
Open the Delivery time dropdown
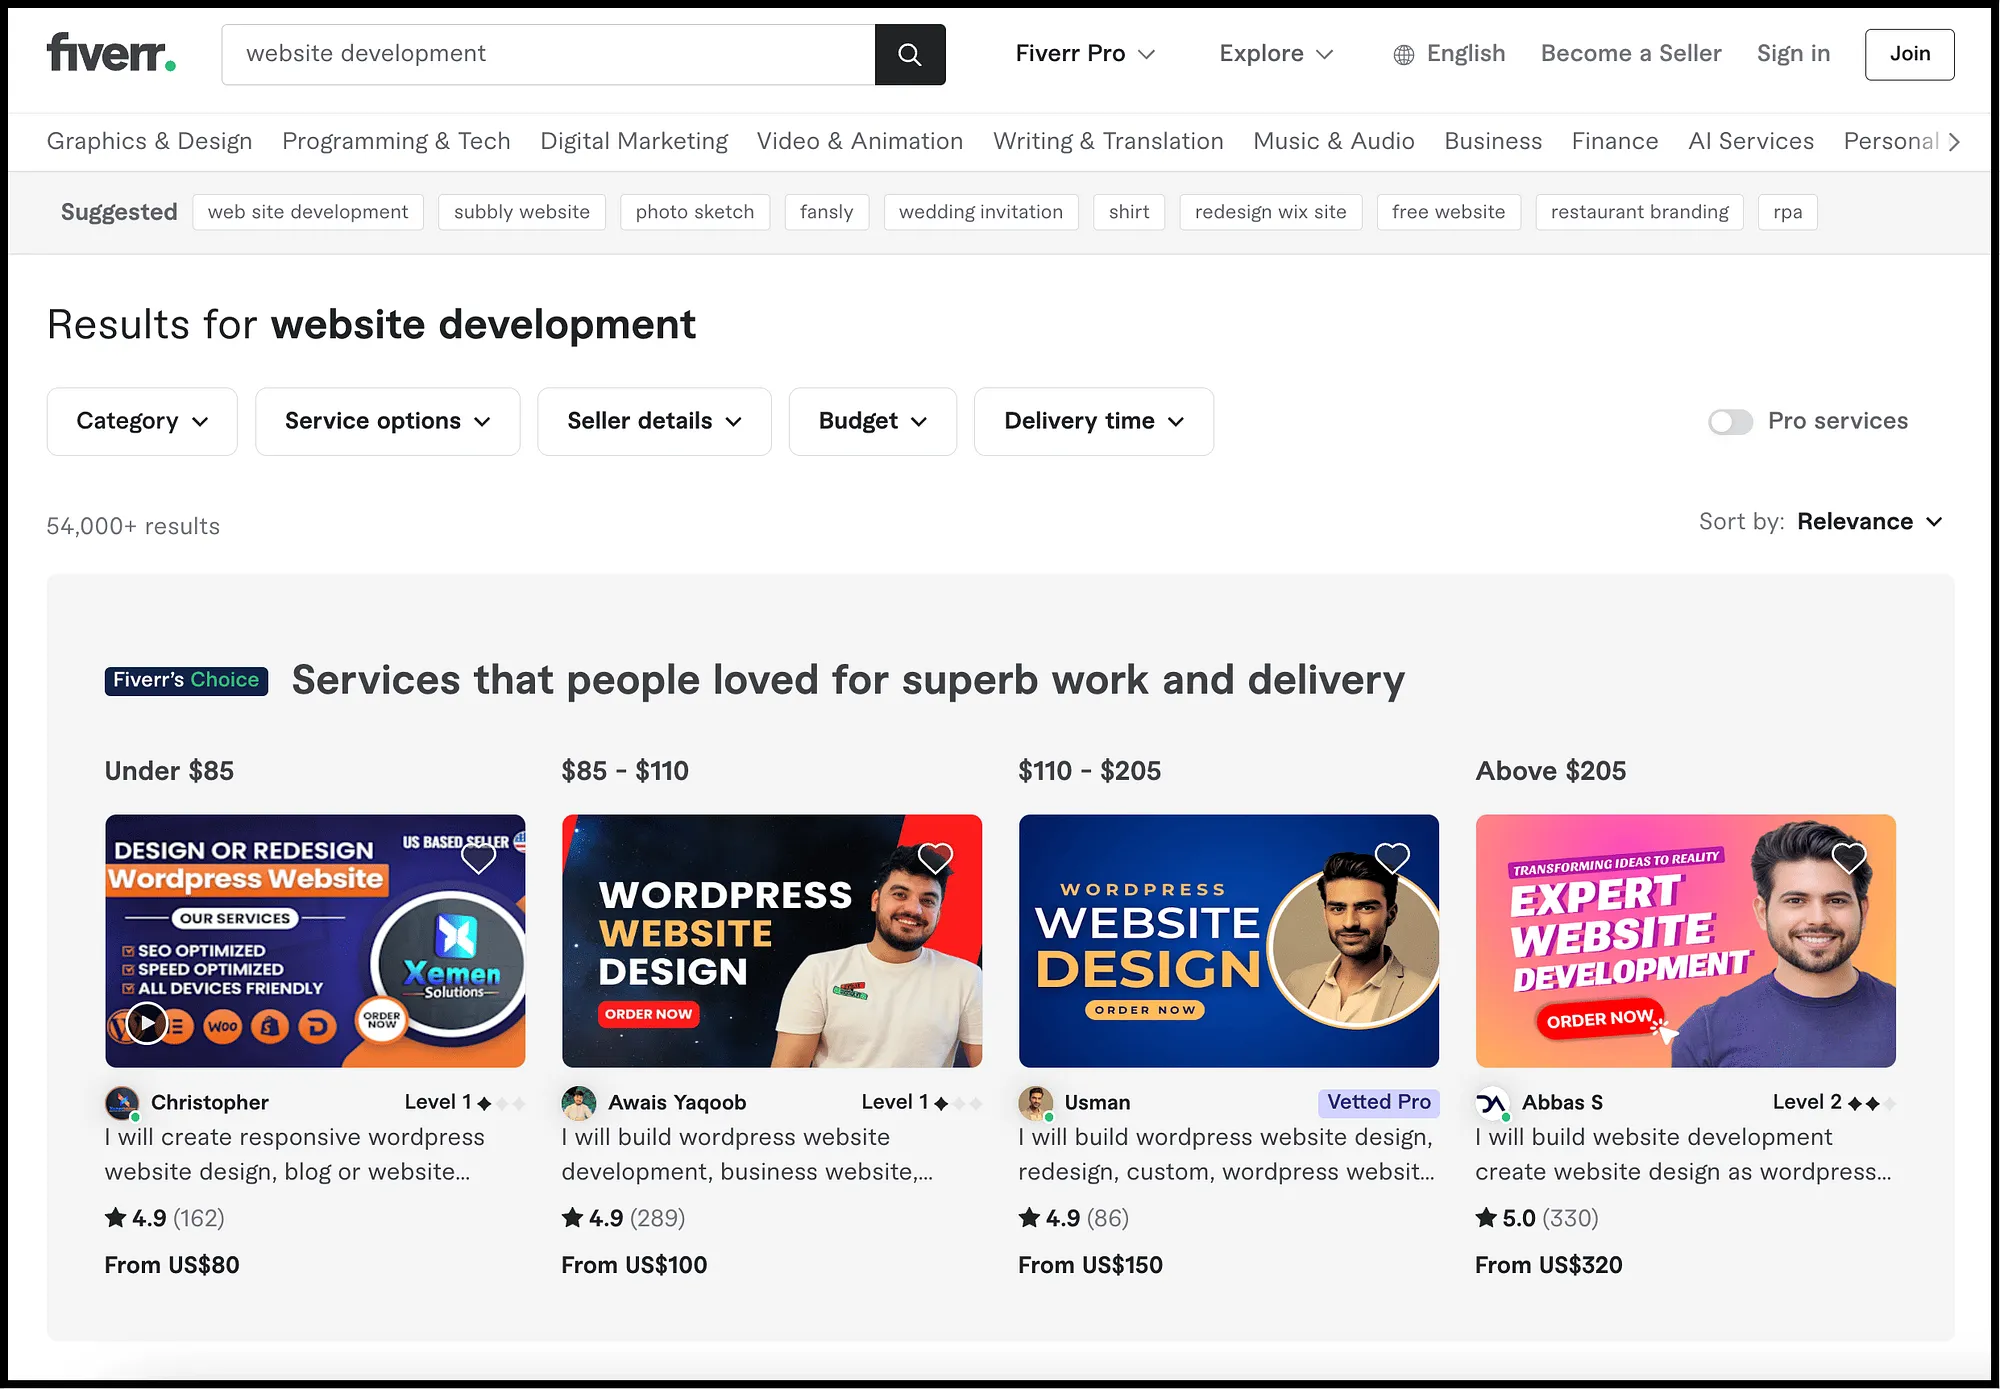[x=1094, y=422]
